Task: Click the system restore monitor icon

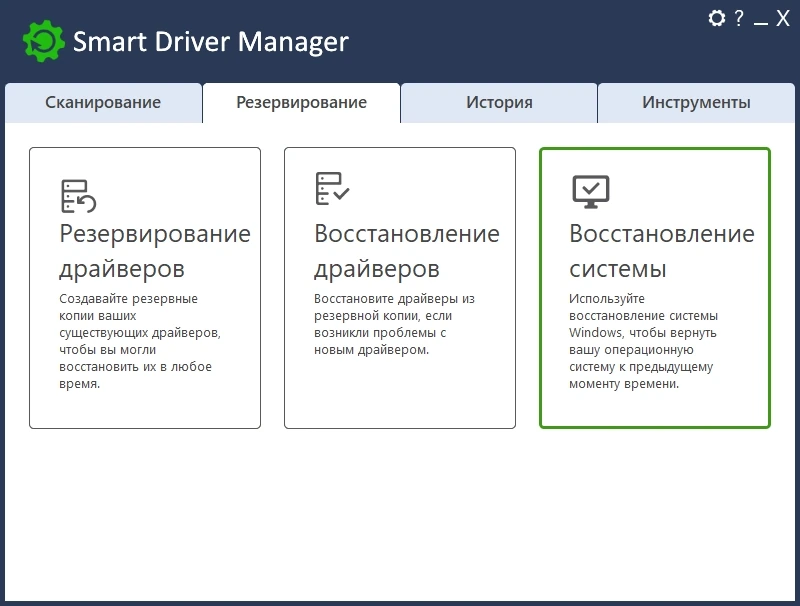Action: [x=591, y=192]
